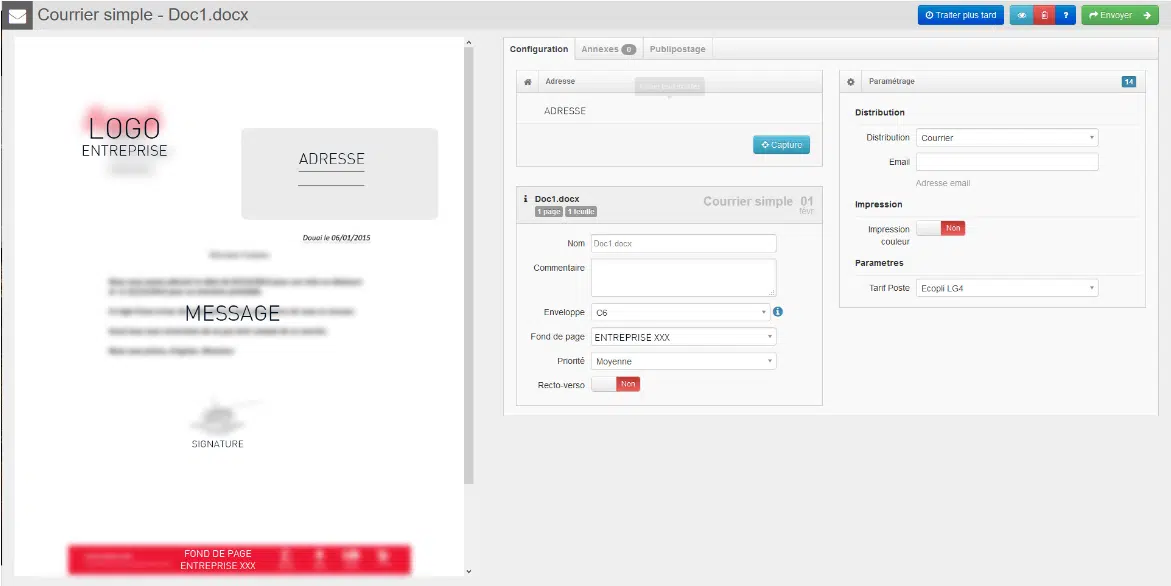Click the ADRESSE text in Adresse panel
This screenshot has width=1171, height=586.
(565, 110)
